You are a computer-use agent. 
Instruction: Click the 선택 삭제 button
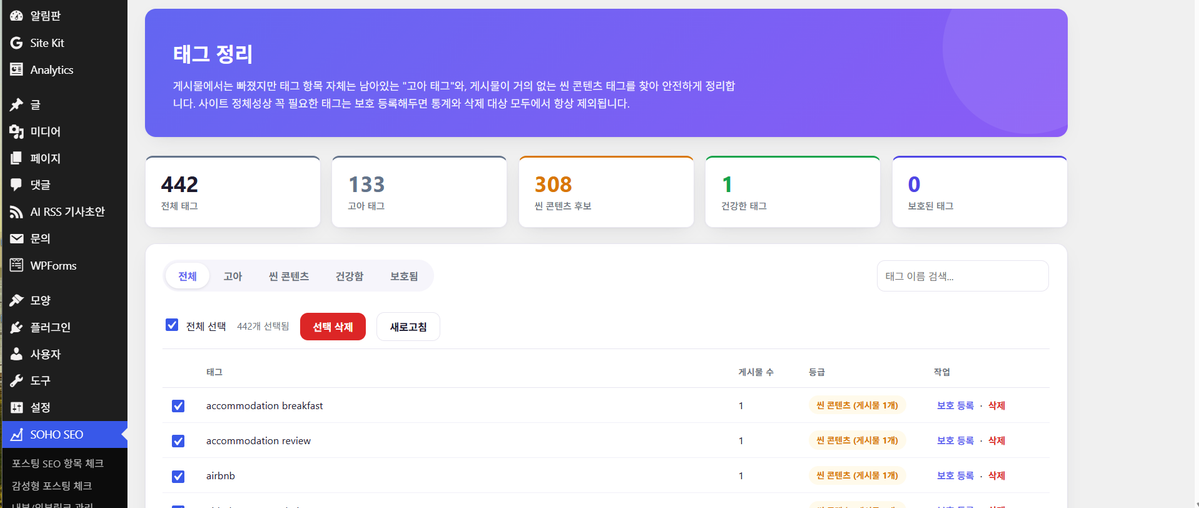[x=333, y=327]
